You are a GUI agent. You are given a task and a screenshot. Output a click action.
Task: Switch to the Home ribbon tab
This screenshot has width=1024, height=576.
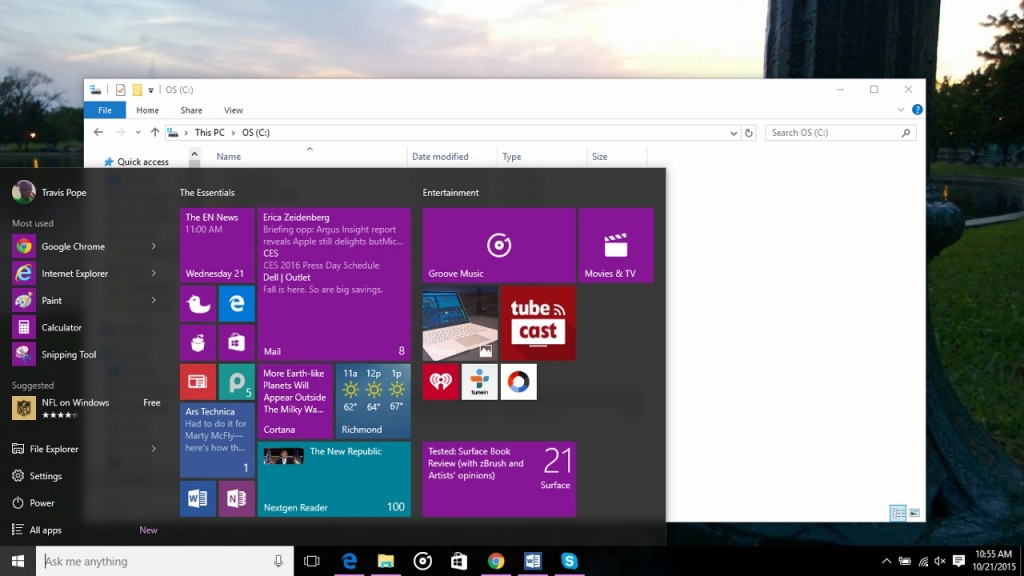click(x=147, y=110)
